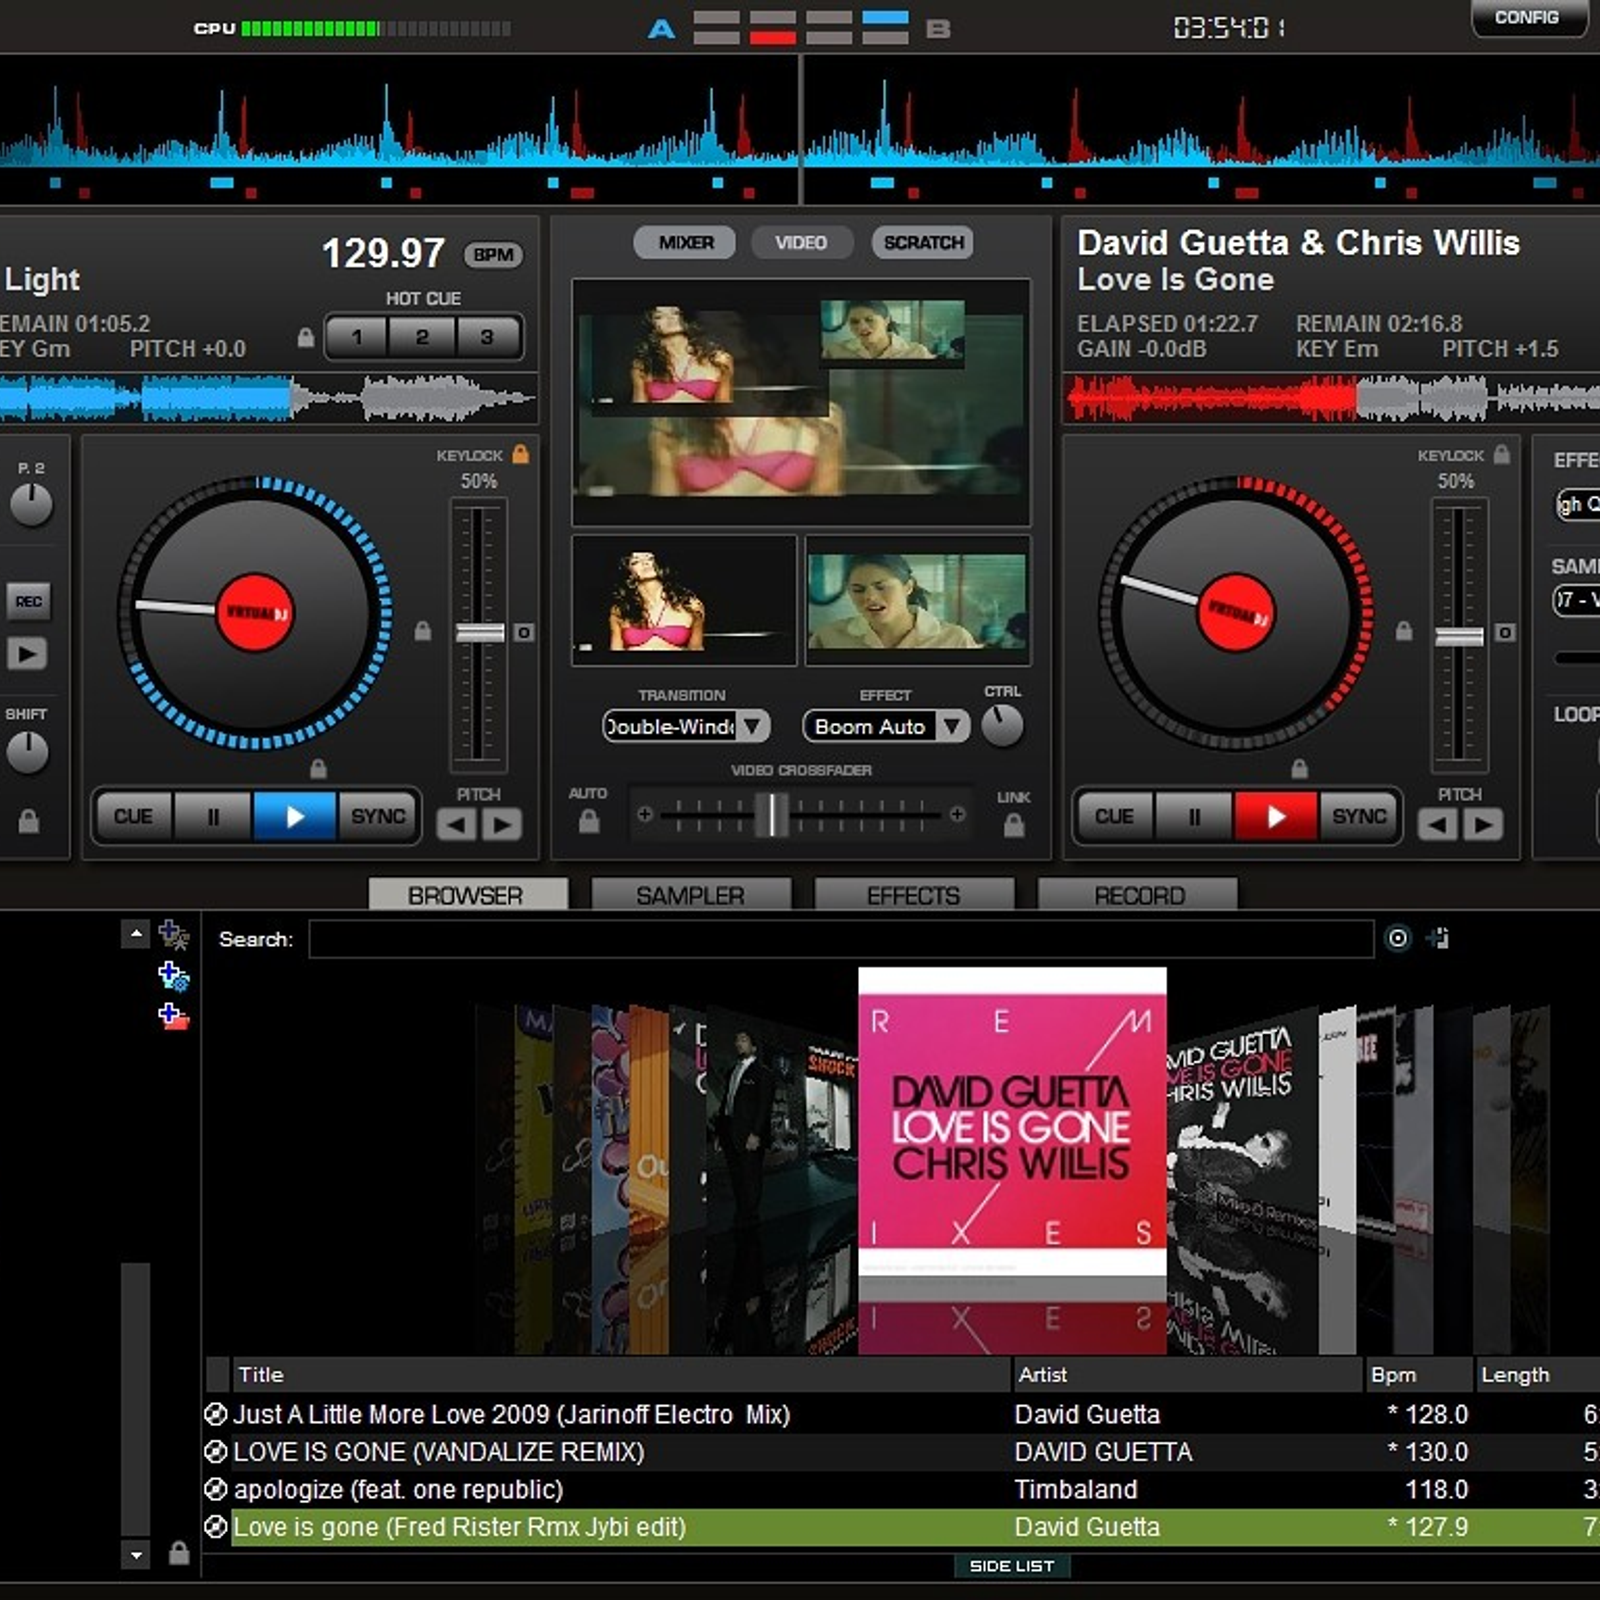Click sampler play button below REC

tap(27, 654)
